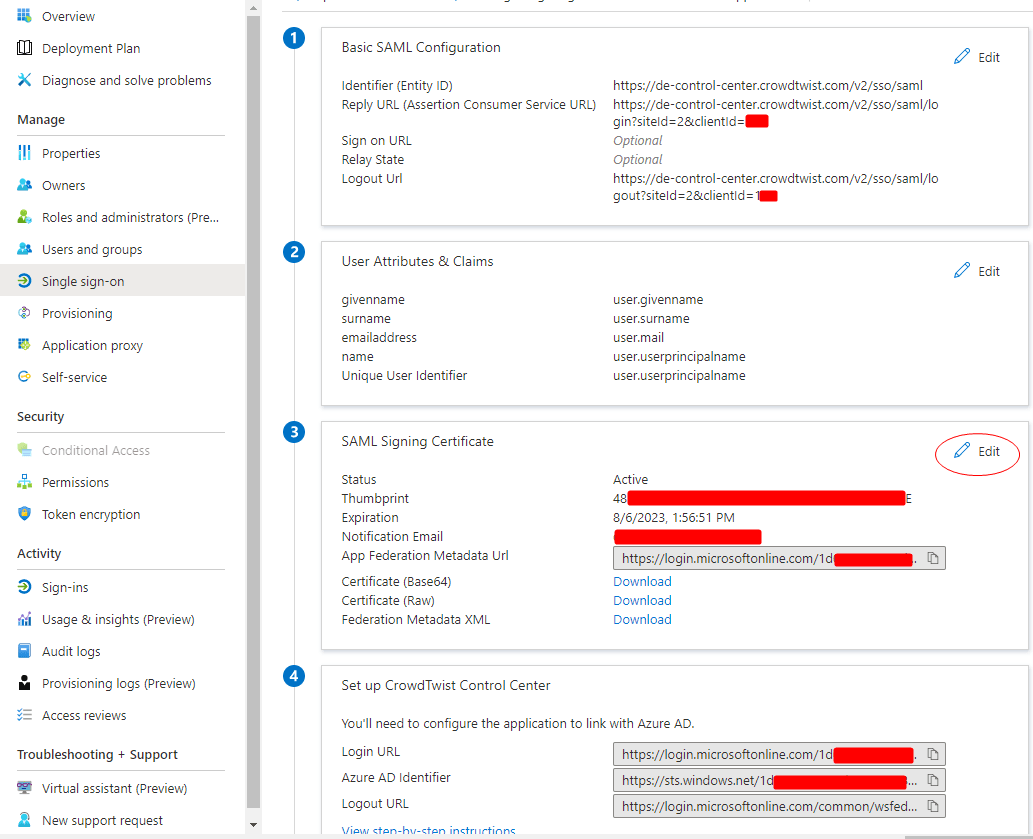Click the Active status value
The height and width of the screenshot is (839, 1033).
(630, 479)
